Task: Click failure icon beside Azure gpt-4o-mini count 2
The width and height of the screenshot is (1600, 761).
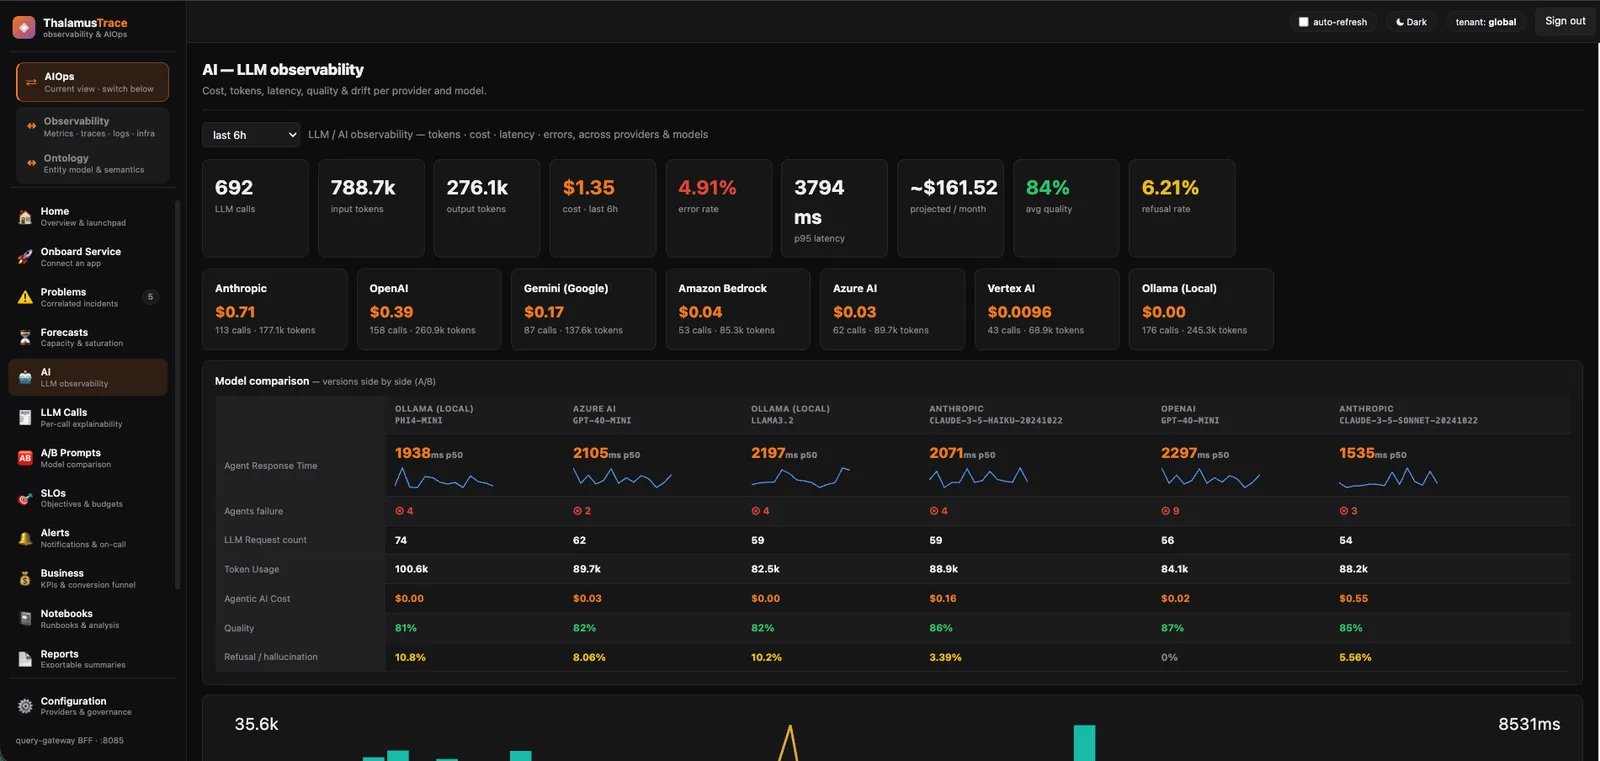Action: tap(577, 511)
